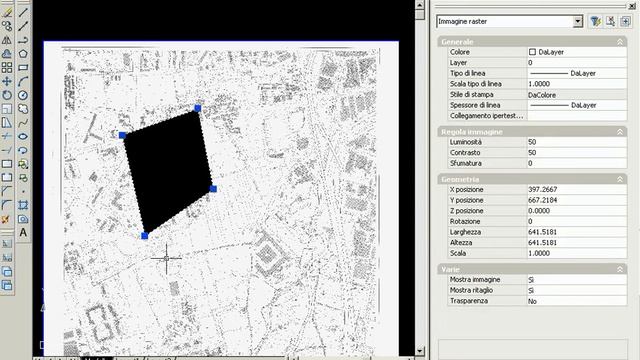The width and height of the screenshot is (640, 360).
Task: Click the X posizione value 397.2667
Action: tap(577, 189)
